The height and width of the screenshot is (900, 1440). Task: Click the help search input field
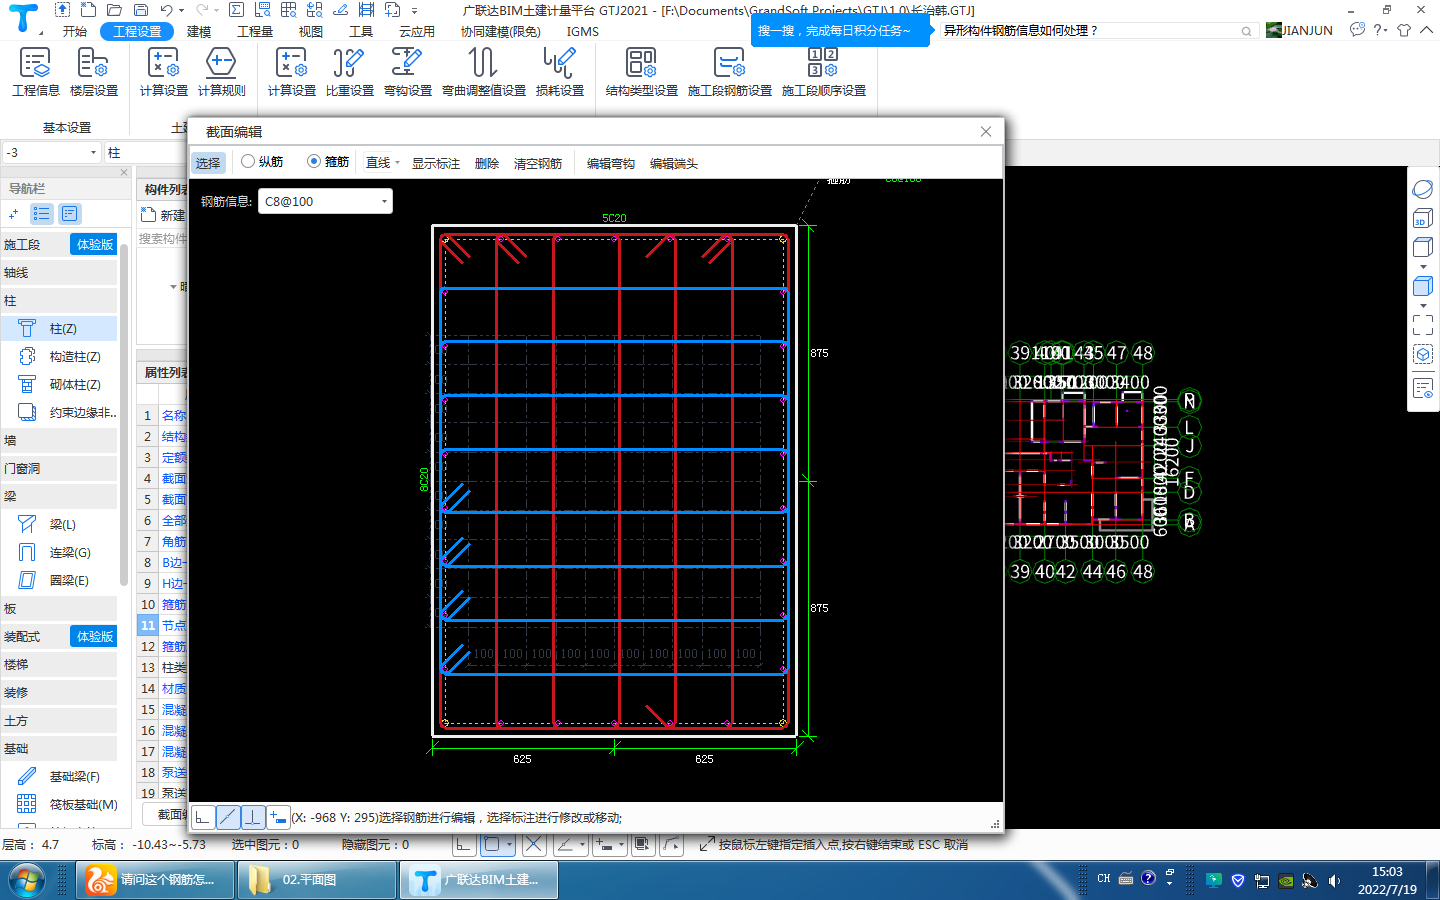pyautogui.click(x=1096, y=31)
